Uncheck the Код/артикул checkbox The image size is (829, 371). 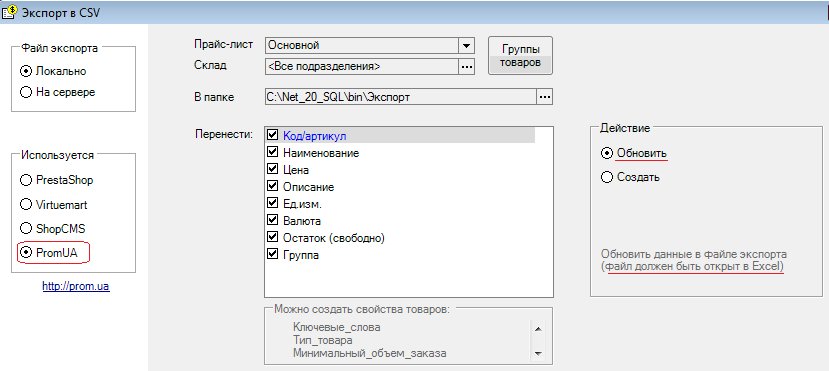[x=273, y=135]
